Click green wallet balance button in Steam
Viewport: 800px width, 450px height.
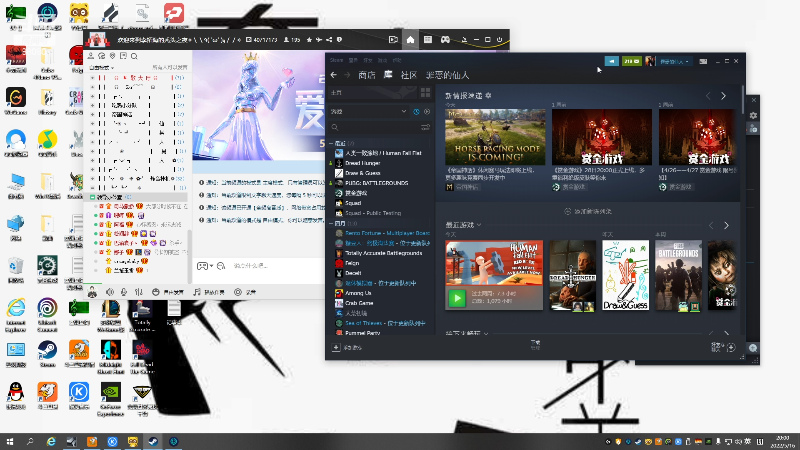[632, 61]
